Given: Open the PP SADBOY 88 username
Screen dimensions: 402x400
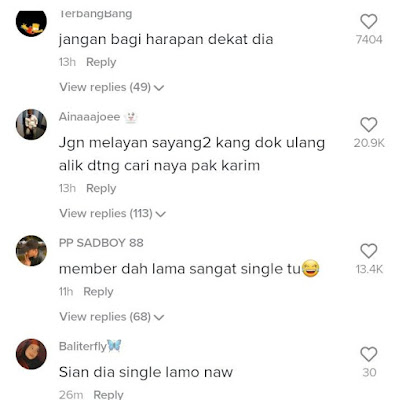Looking at the screenshot, I should [101, 243].
